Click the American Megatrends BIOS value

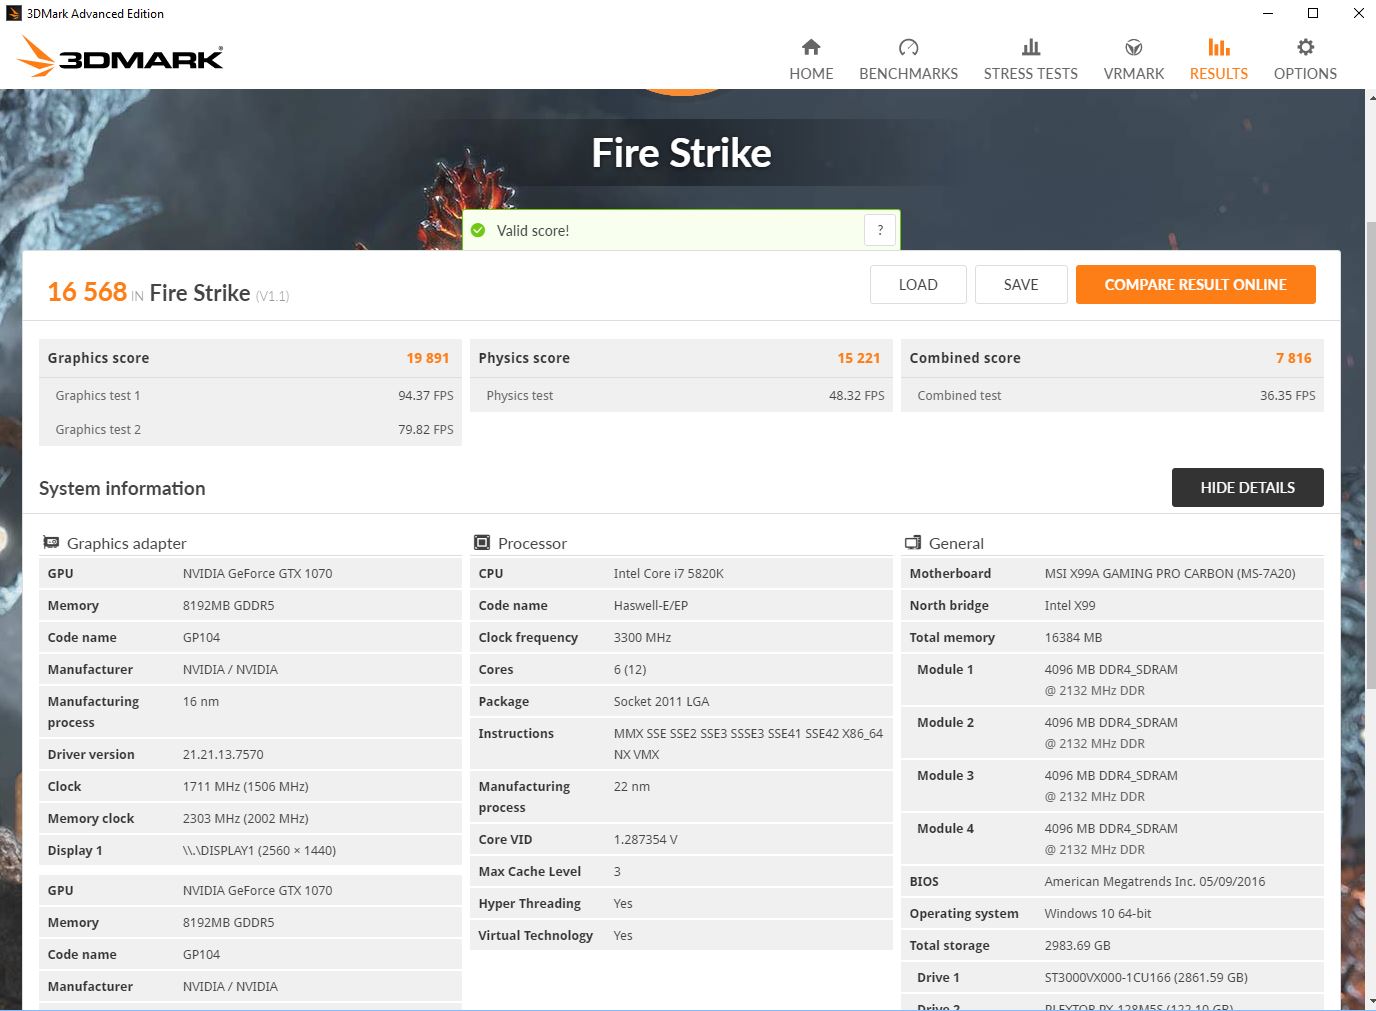point(1155,881)
